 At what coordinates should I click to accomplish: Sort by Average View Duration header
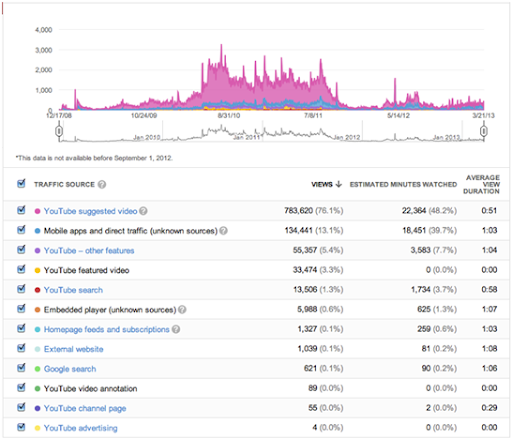click(481, 184)
